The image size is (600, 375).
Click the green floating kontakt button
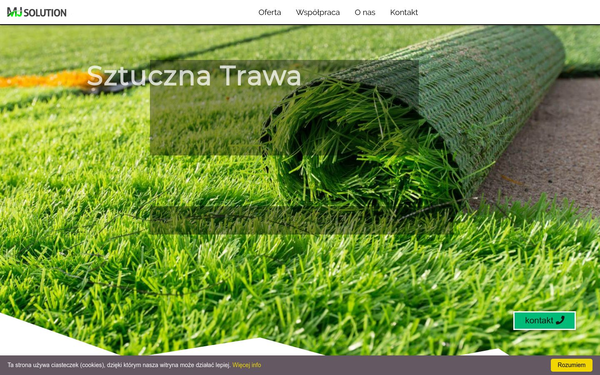point(544,321)
